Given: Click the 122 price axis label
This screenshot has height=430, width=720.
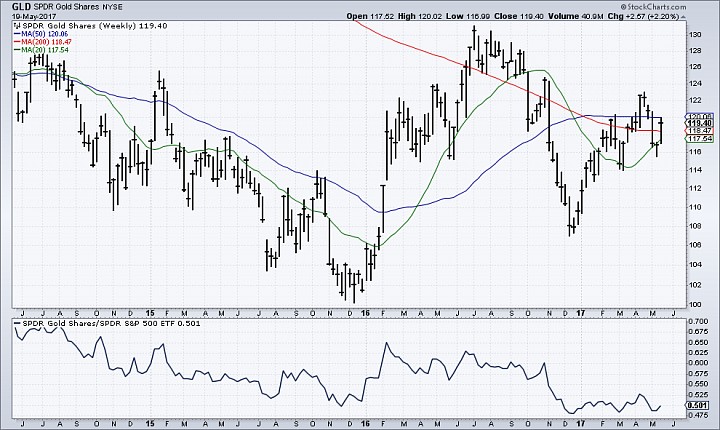Looking at the screenshot, I should 694,100.
